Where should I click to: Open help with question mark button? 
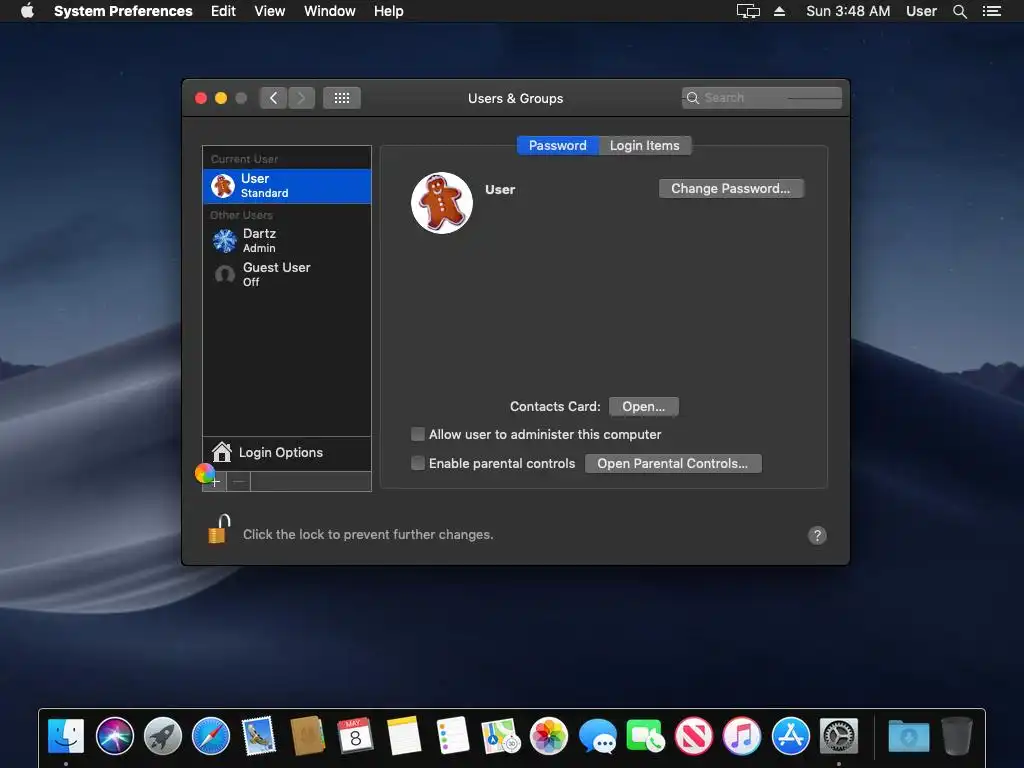point(817,536)
